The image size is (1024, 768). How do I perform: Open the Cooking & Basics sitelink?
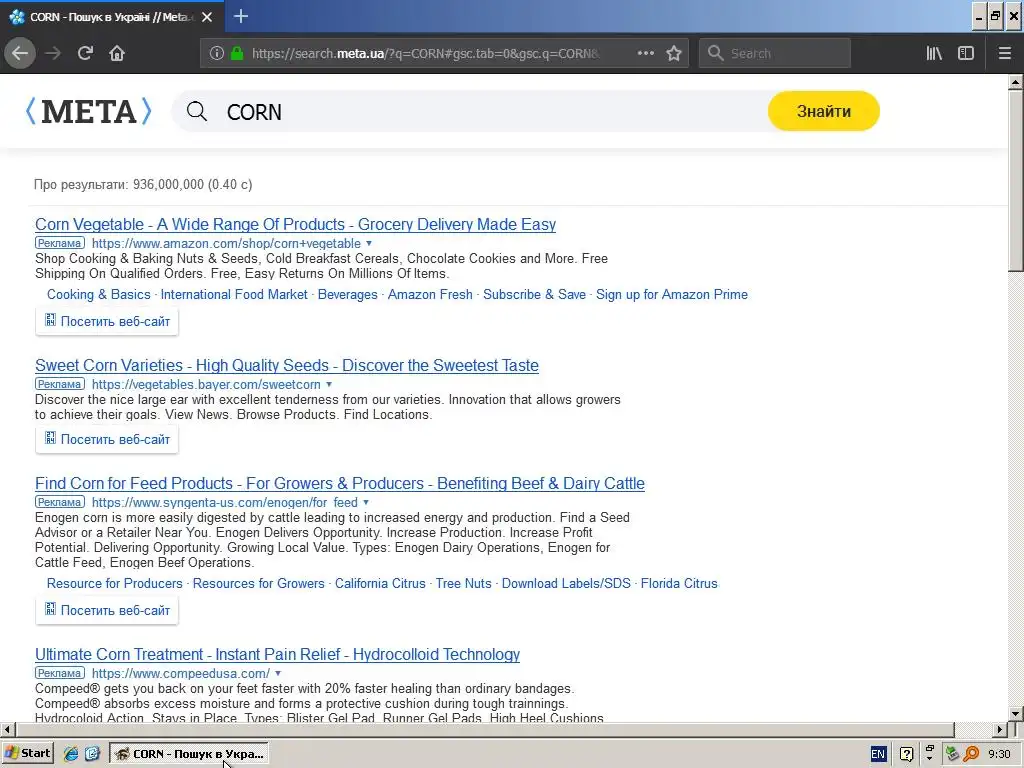click(x=99, y=295)
